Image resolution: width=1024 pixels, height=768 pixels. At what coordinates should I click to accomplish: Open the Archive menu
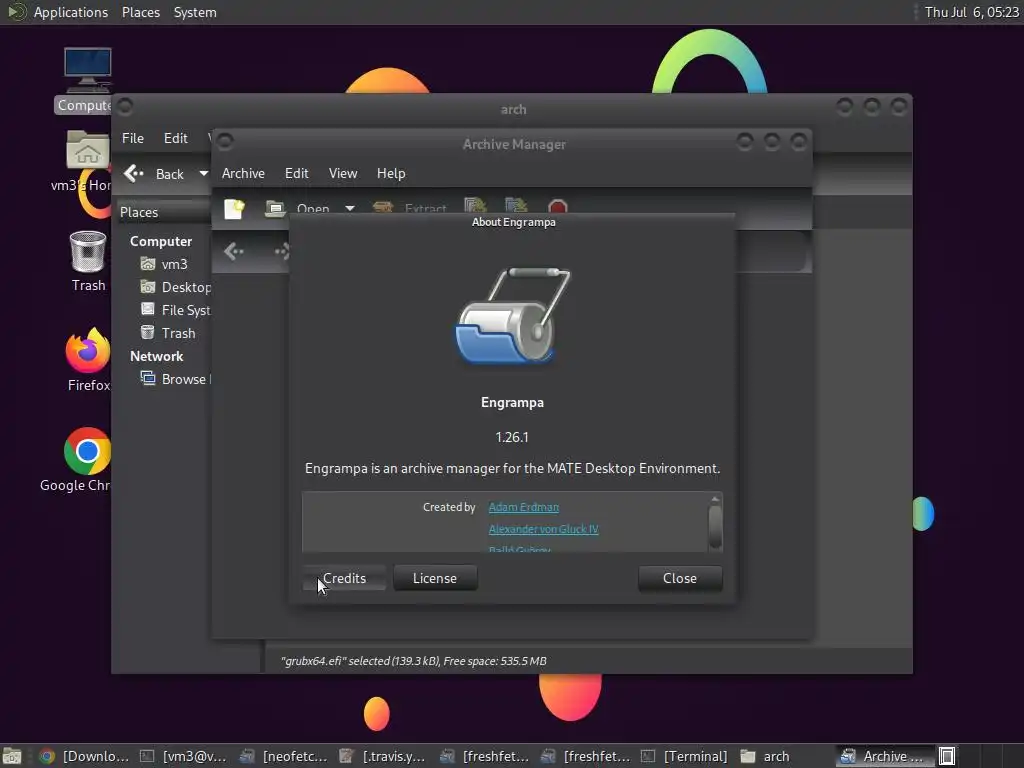243,173
